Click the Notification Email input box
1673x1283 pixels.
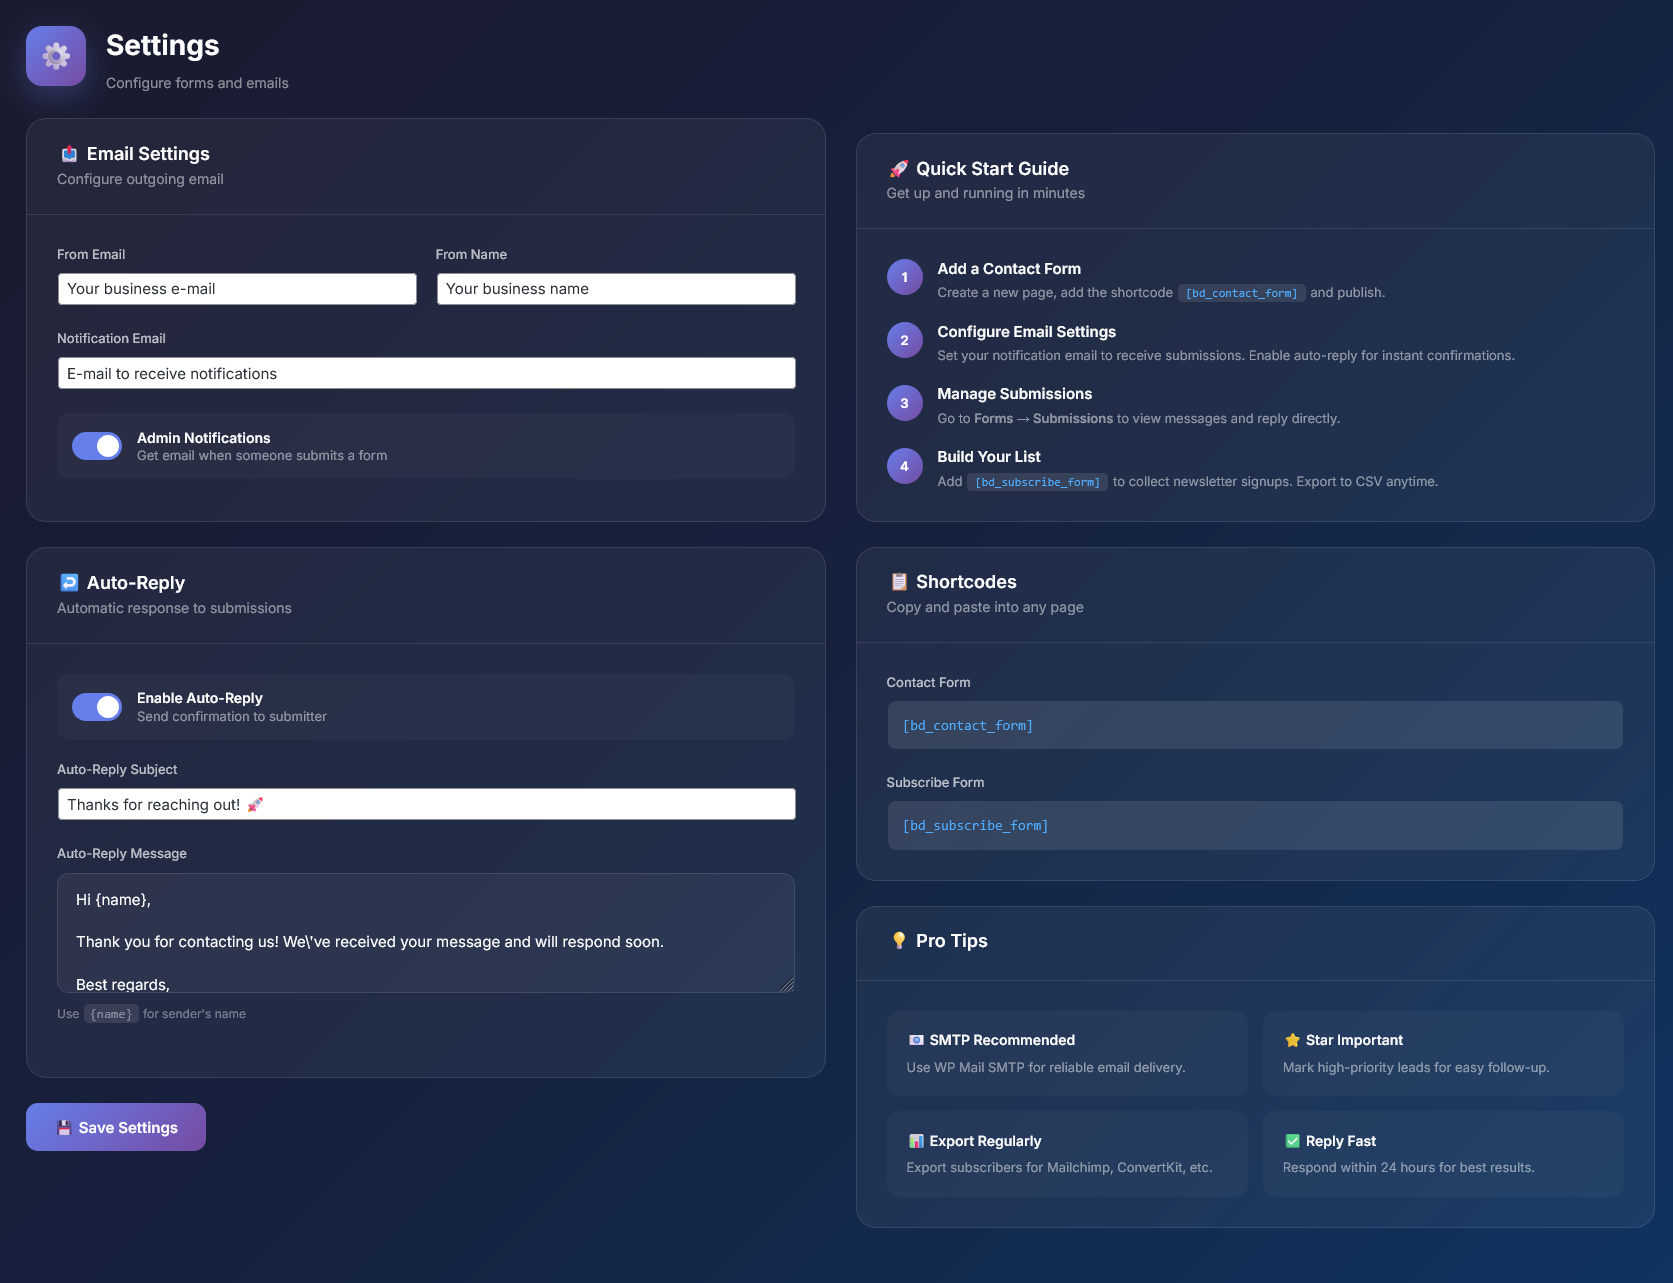[426, 374]
